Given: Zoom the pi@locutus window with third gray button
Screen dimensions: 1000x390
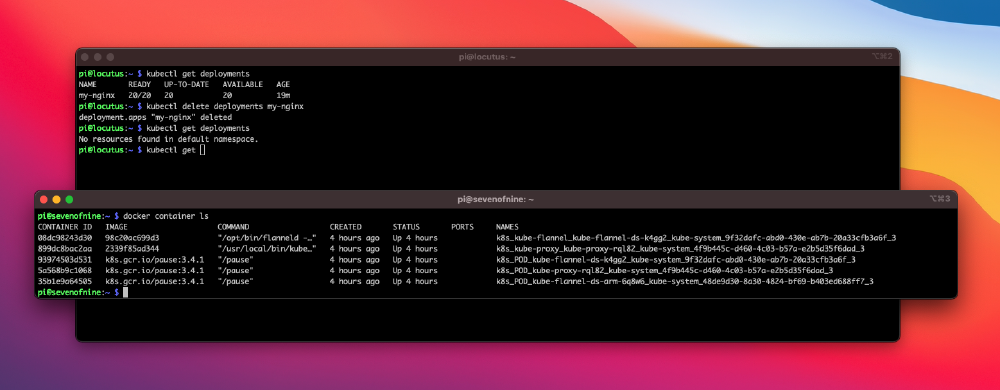Looking at the screenshot, I should (110, 57).
